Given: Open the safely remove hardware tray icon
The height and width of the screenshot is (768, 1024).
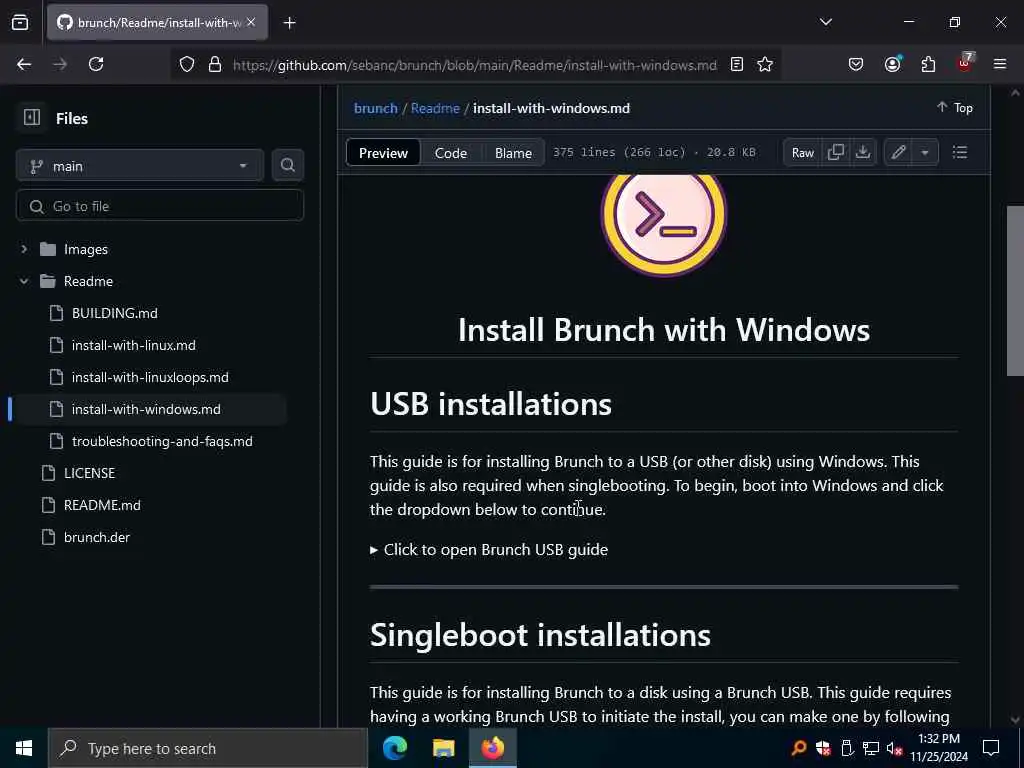Looking at the screenshot, I should (847, 748).
